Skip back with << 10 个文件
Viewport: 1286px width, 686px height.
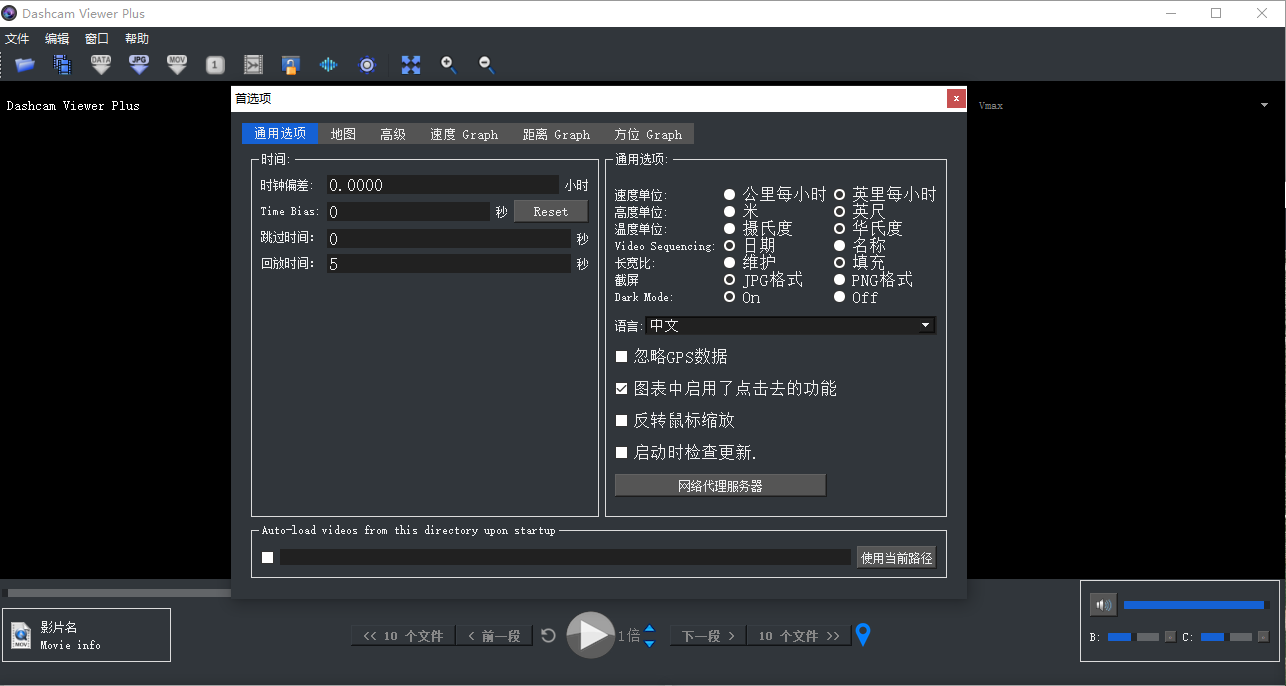[403, 636]
